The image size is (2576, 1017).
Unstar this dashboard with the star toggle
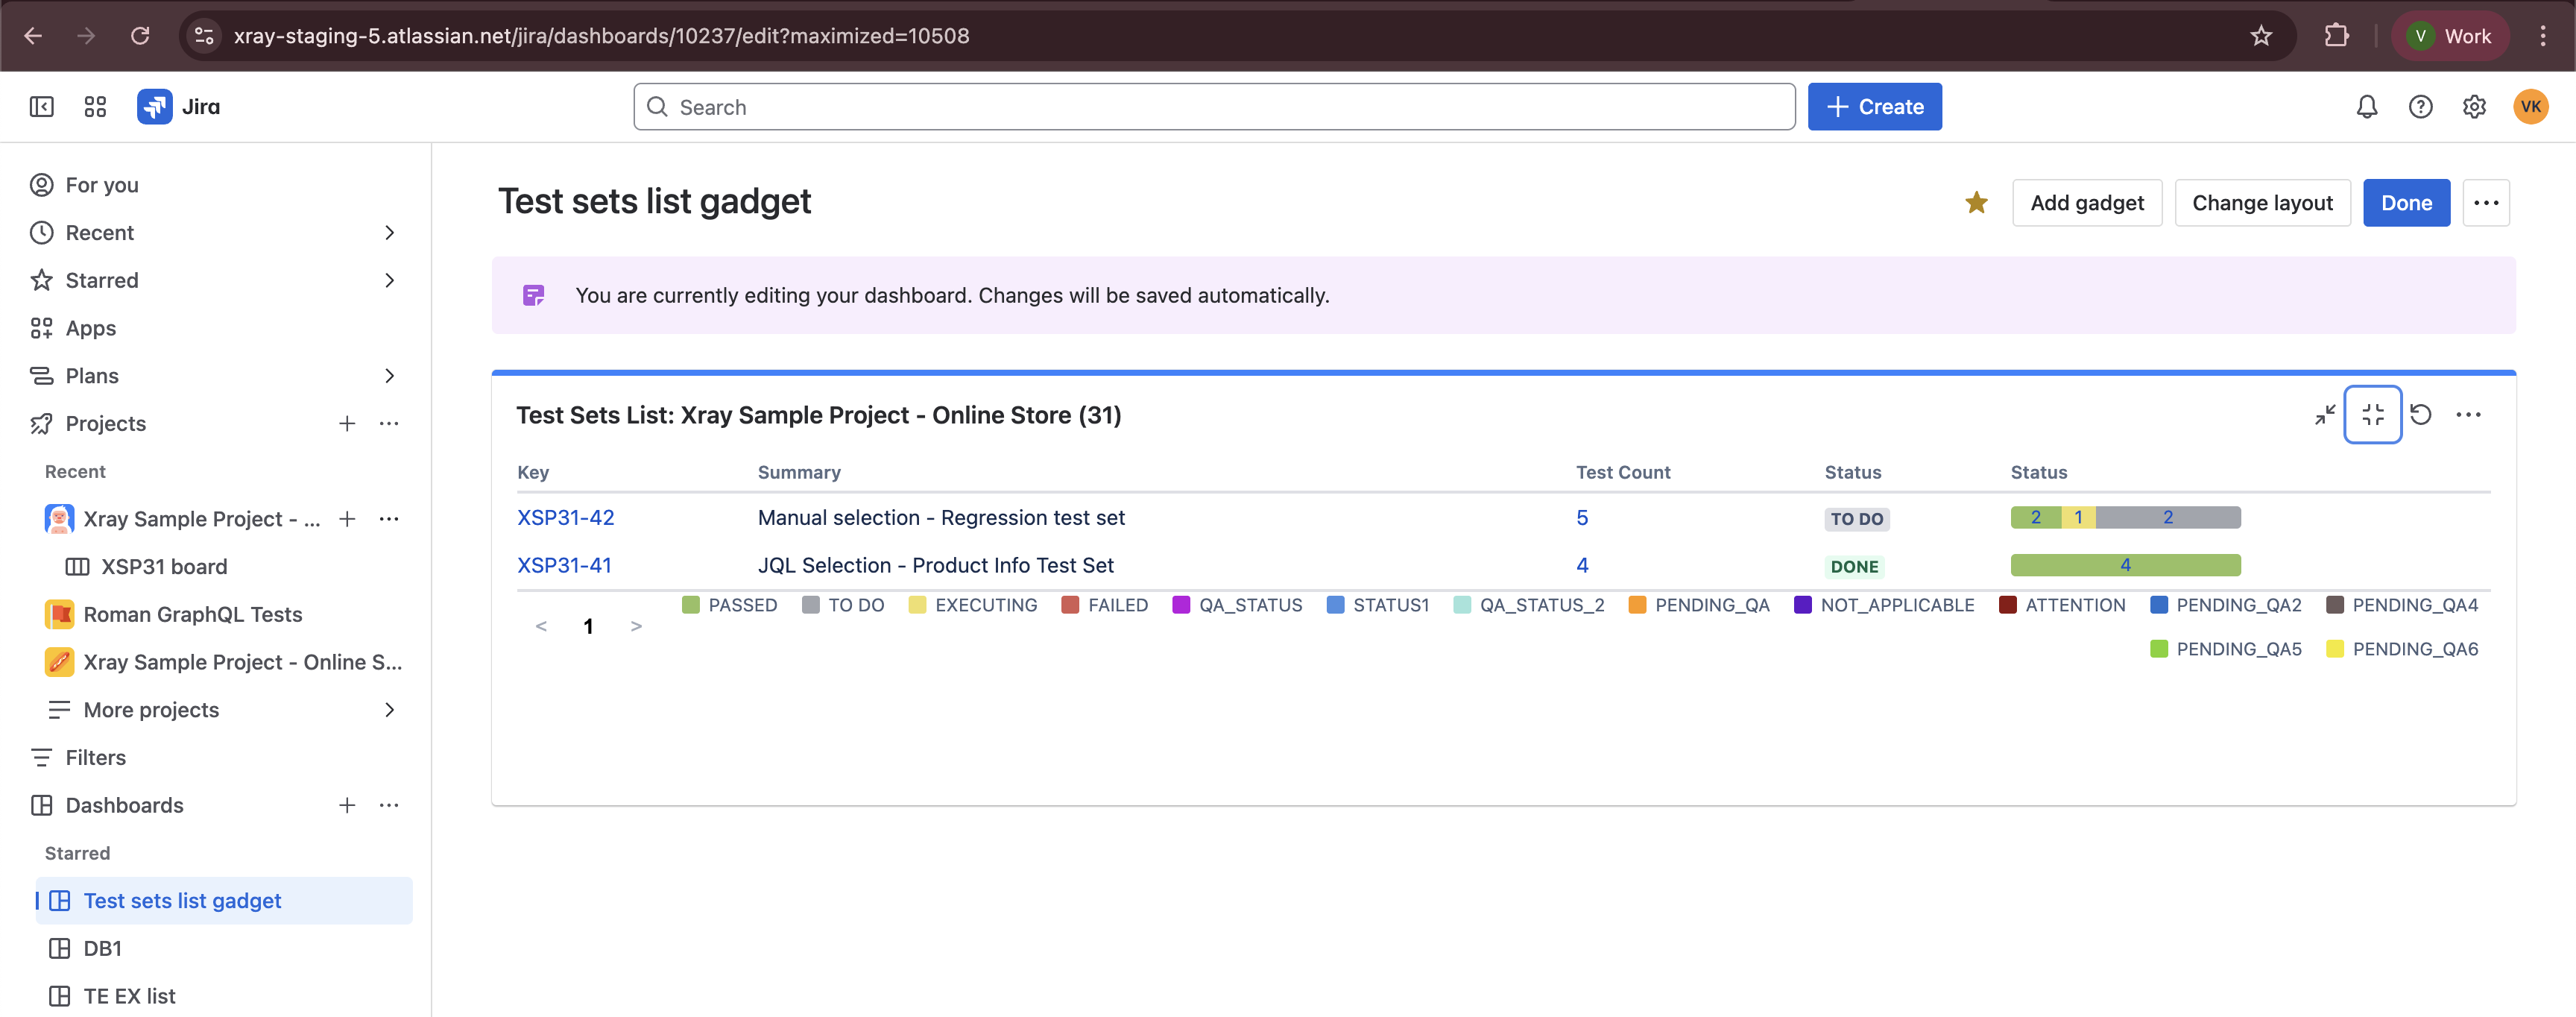[x=1976, y=203]
